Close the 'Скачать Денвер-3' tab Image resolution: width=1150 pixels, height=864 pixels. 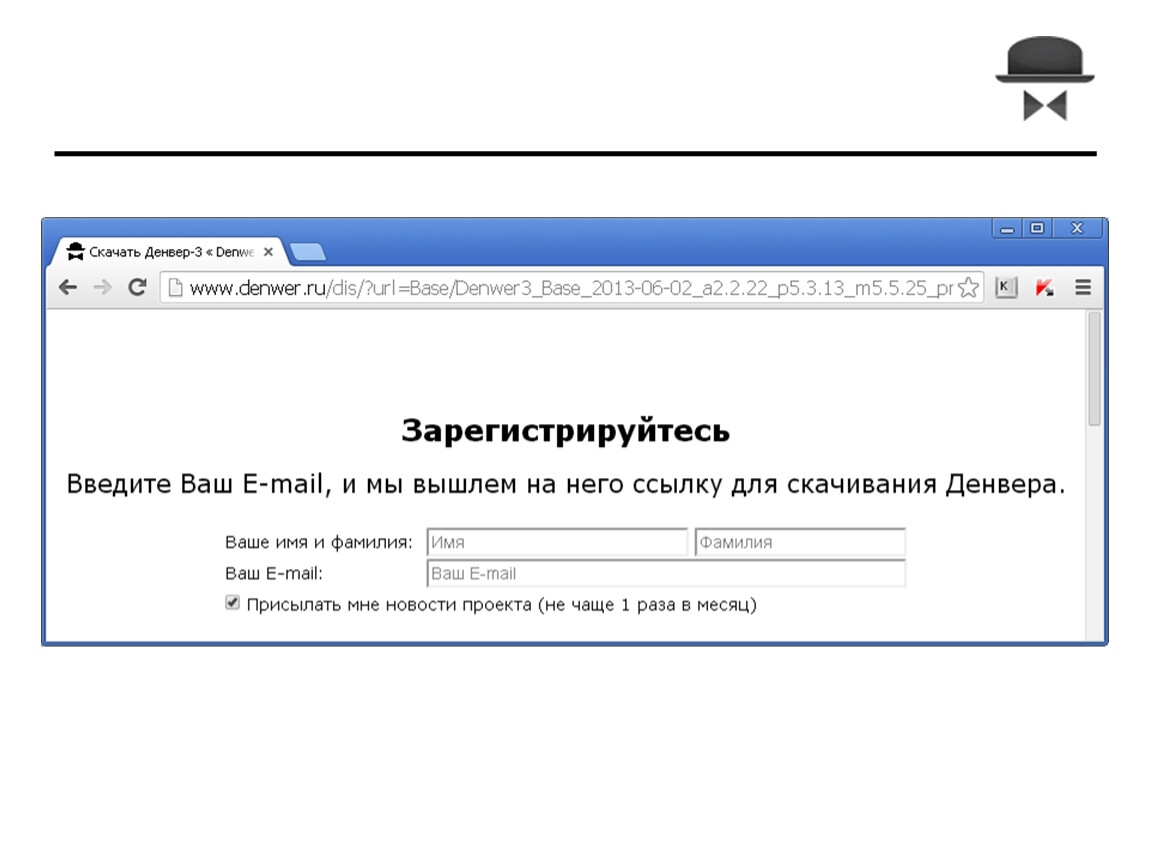pos(268,252)
